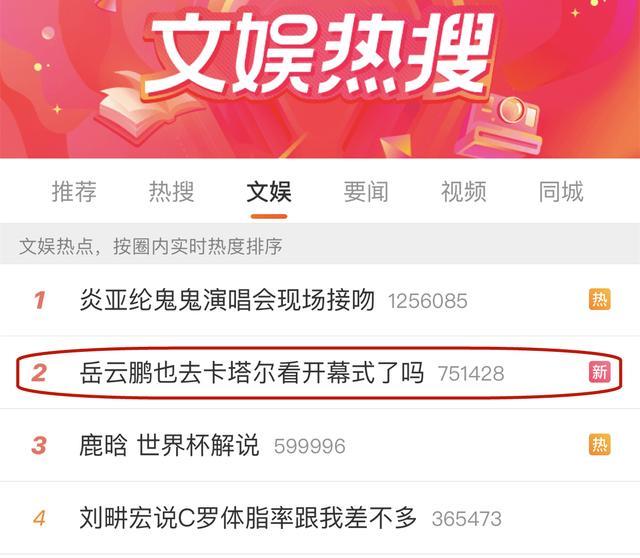Tap the rank number 1 icon
The width and height of the screenshot is (640, 558).
click(40, 300)
